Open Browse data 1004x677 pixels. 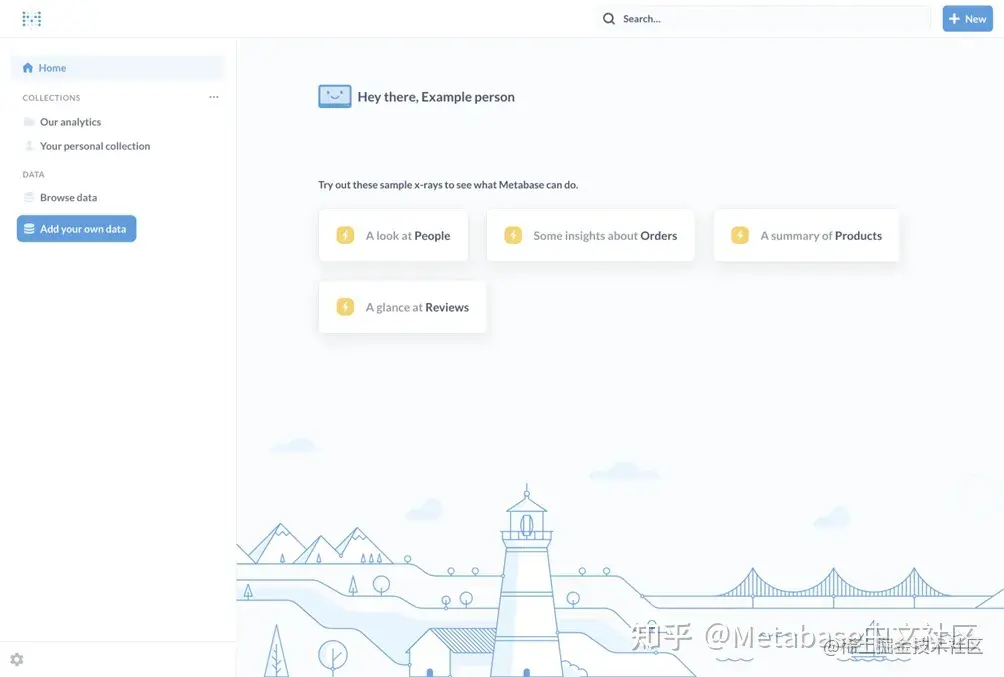coord(69,197)
